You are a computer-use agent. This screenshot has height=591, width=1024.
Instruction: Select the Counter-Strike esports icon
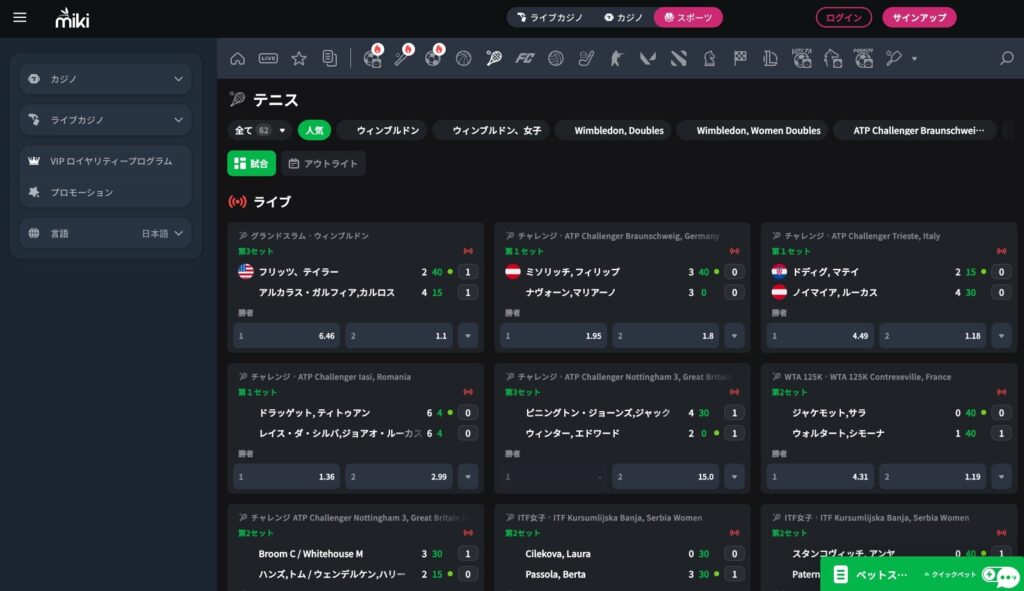[x=616, y=59]
